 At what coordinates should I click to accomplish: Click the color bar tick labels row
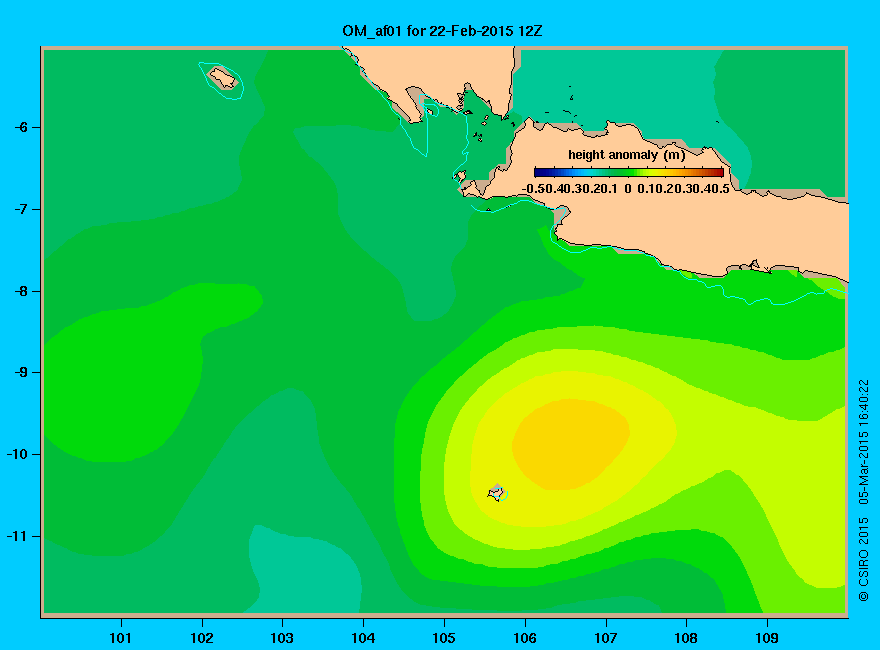tap(626, 189)
